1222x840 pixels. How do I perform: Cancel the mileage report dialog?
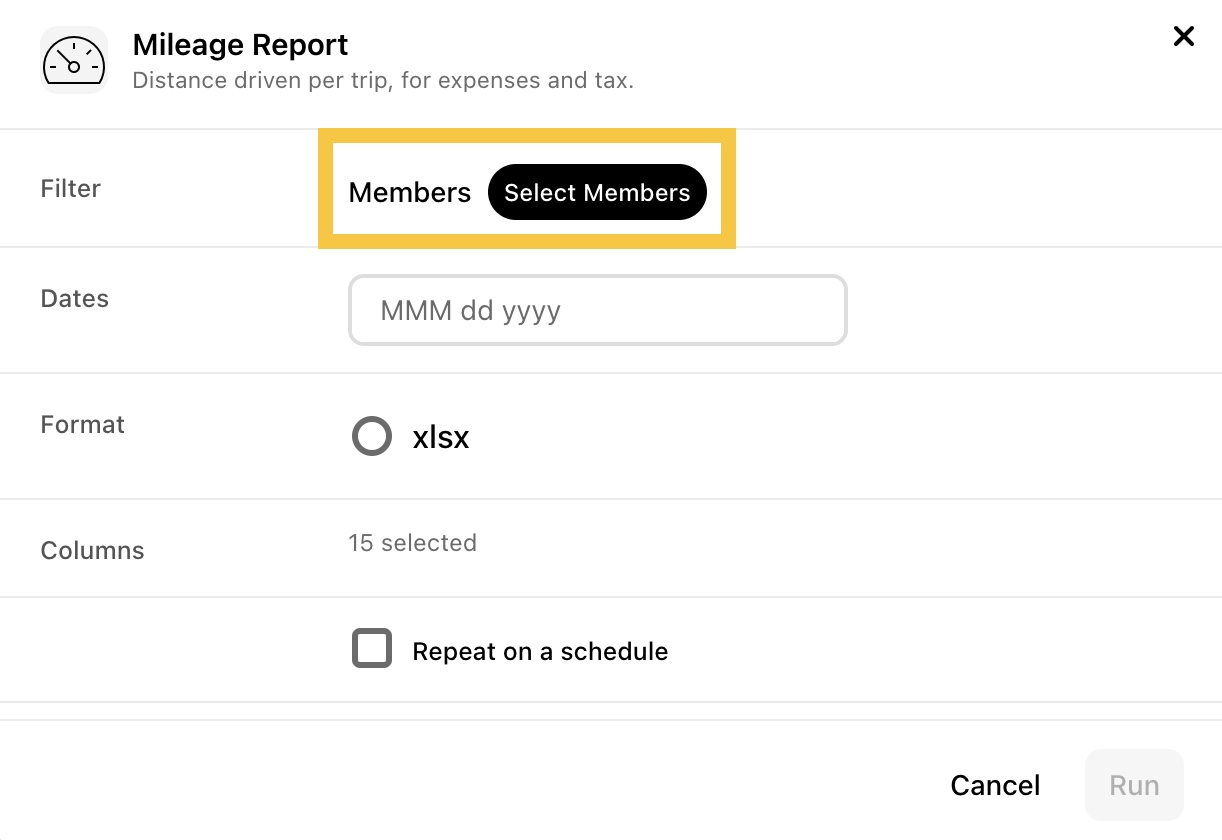tap(995, 786)
